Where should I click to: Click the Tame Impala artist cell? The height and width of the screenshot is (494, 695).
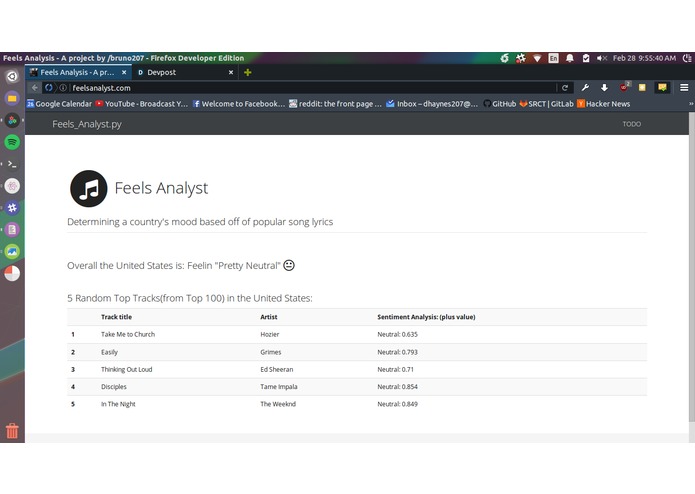click(279, 387)
